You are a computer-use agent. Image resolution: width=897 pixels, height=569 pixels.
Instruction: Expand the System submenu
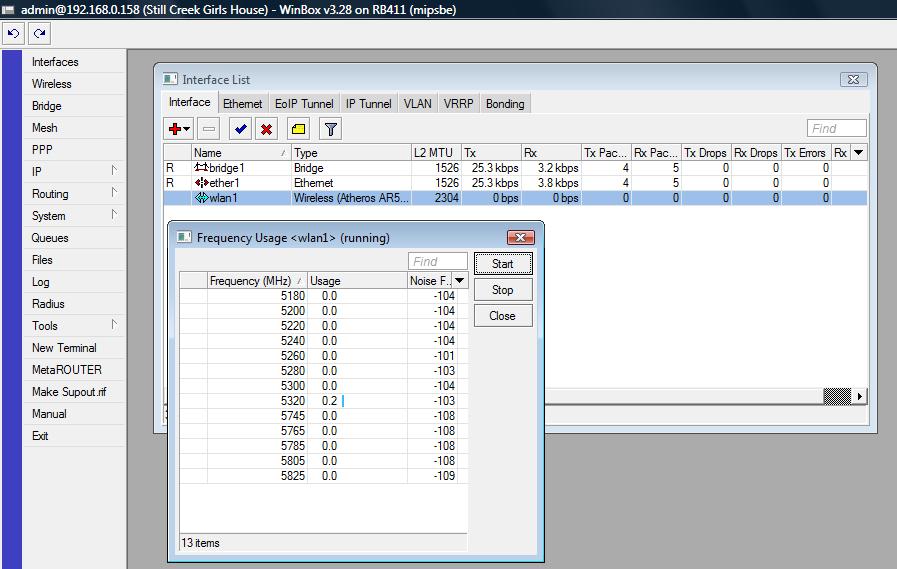114,214
